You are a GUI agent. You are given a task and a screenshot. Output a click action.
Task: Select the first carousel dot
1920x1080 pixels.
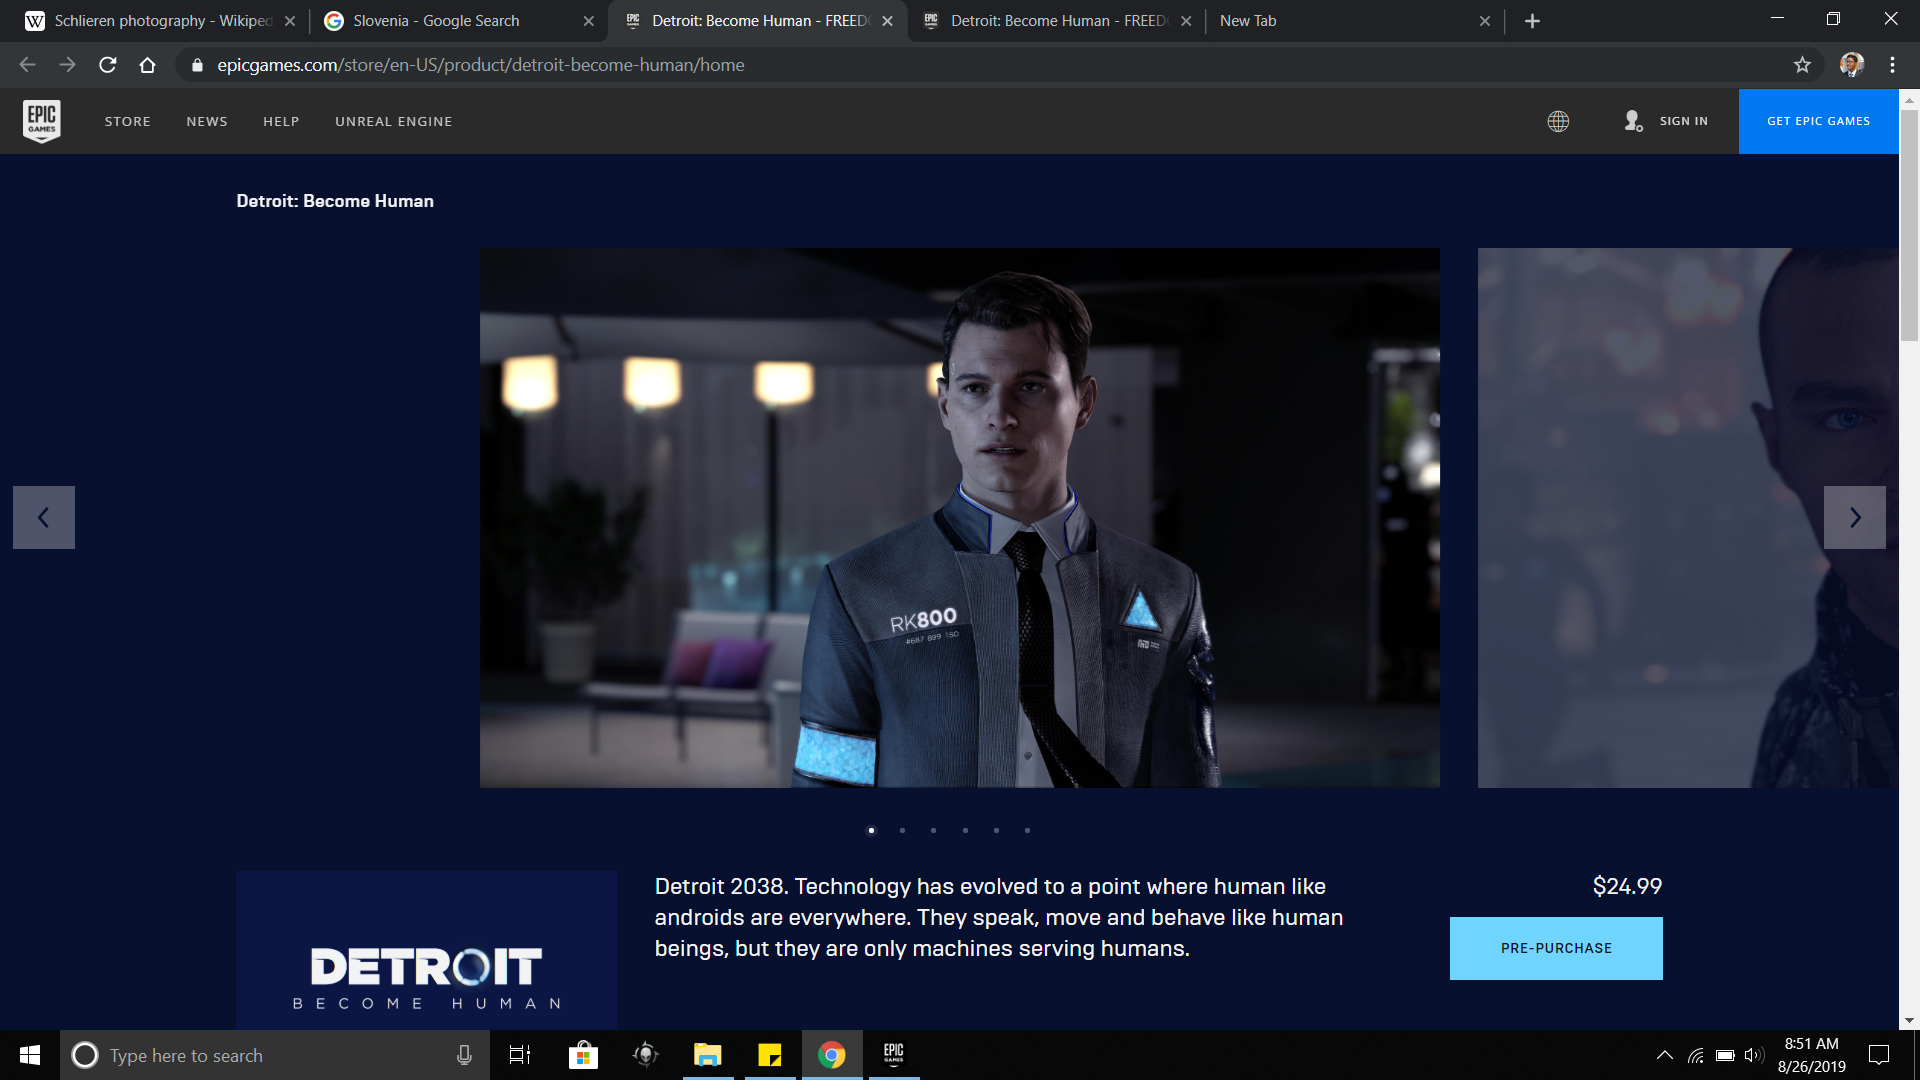click(871, 830)
